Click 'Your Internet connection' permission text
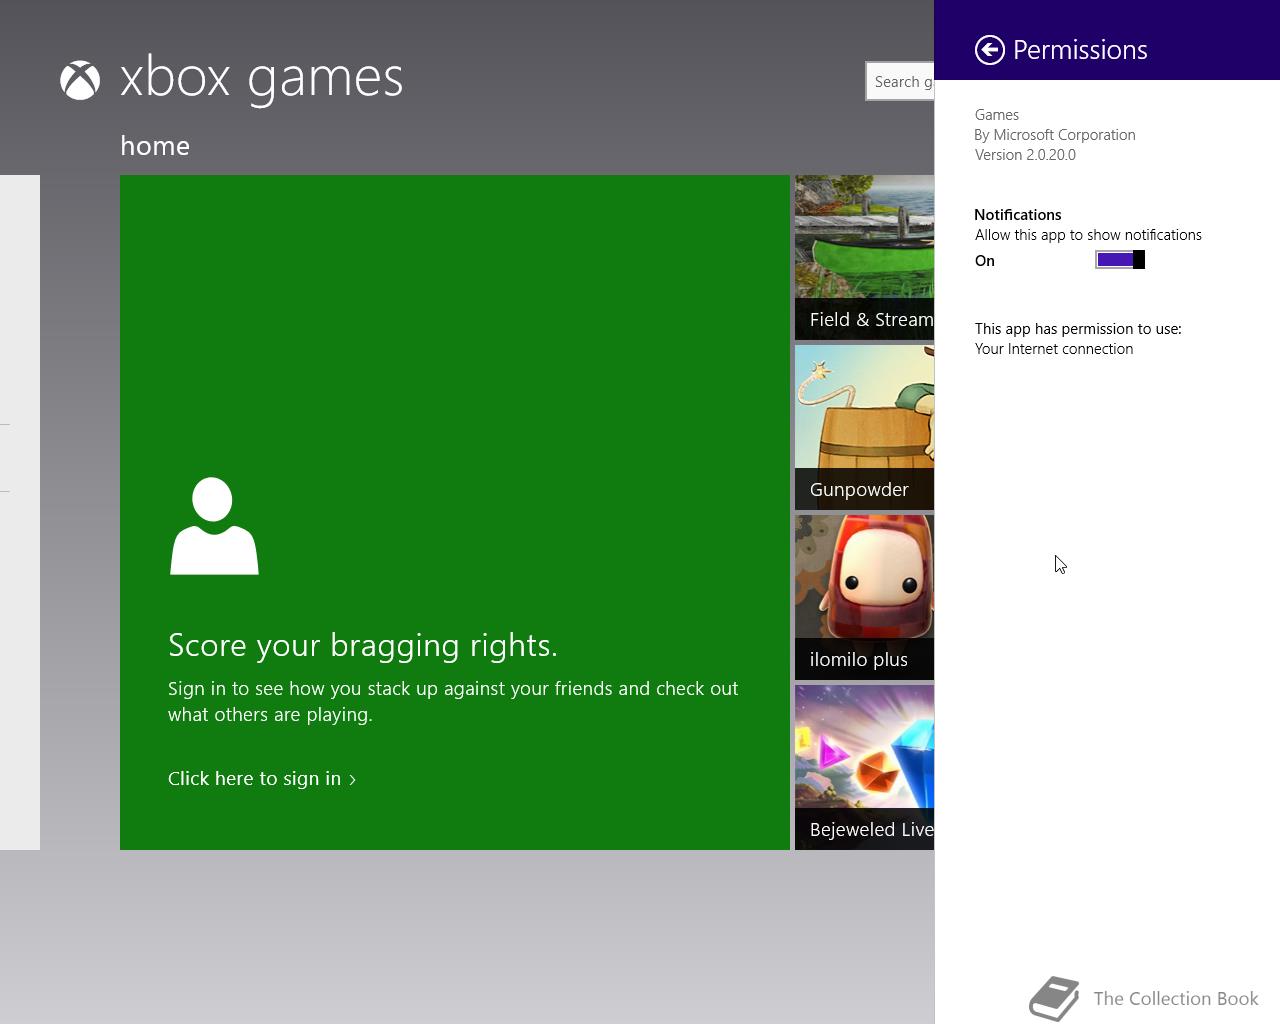This screenshot has width=1280, height=1024. click(1054, 349)
